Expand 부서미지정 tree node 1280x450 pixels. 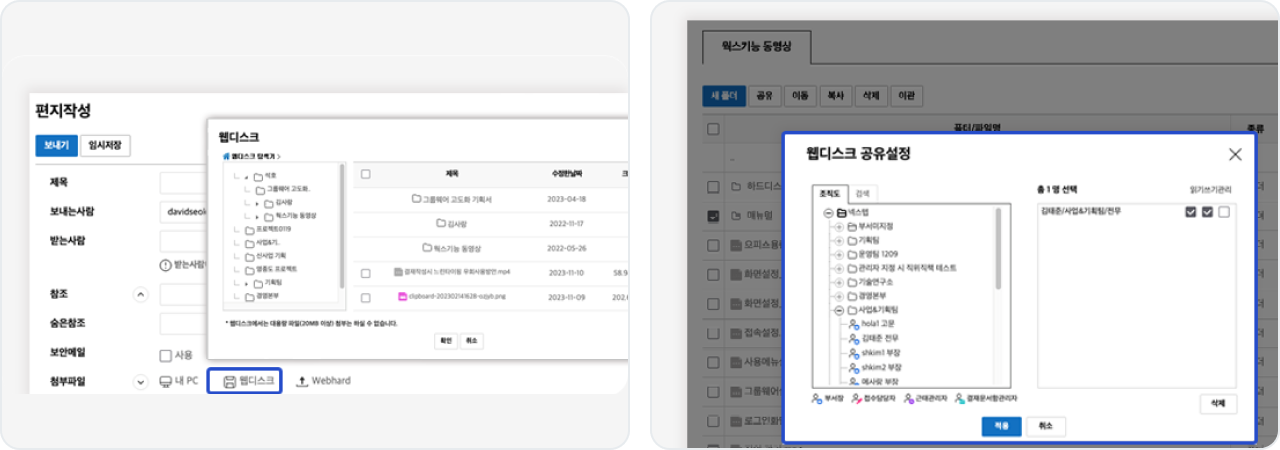(x=839, y=228)
